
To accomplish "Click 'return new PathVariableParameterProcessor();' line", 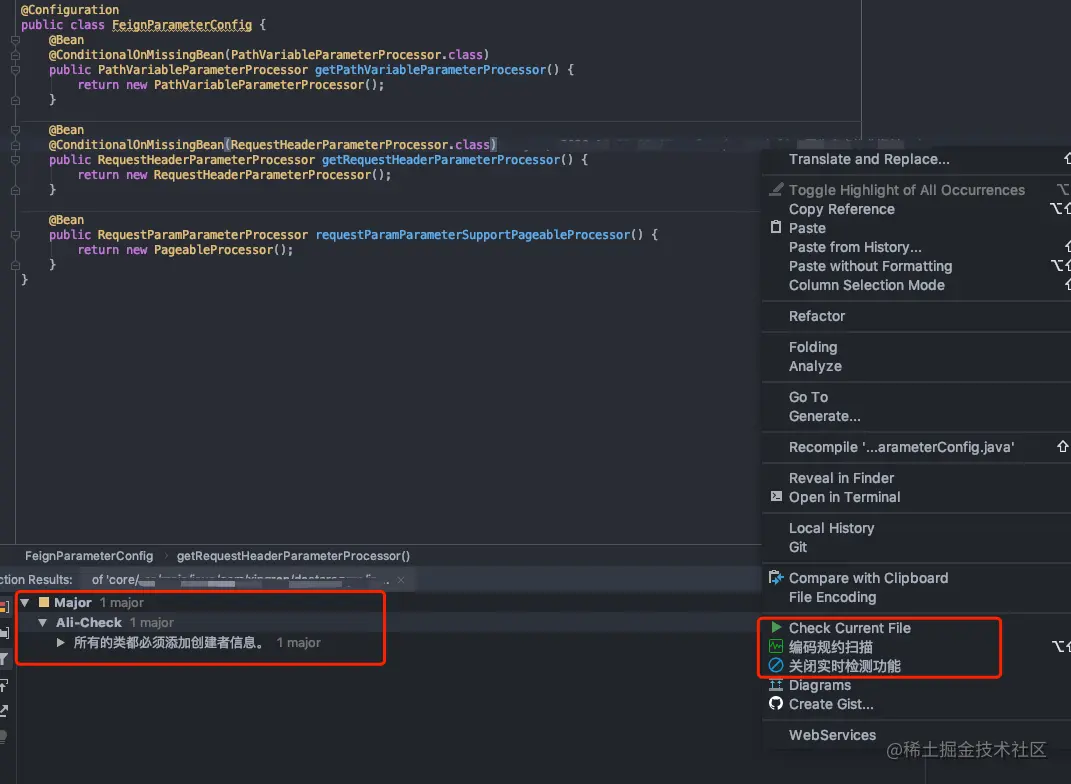I will tap(231, 85).
